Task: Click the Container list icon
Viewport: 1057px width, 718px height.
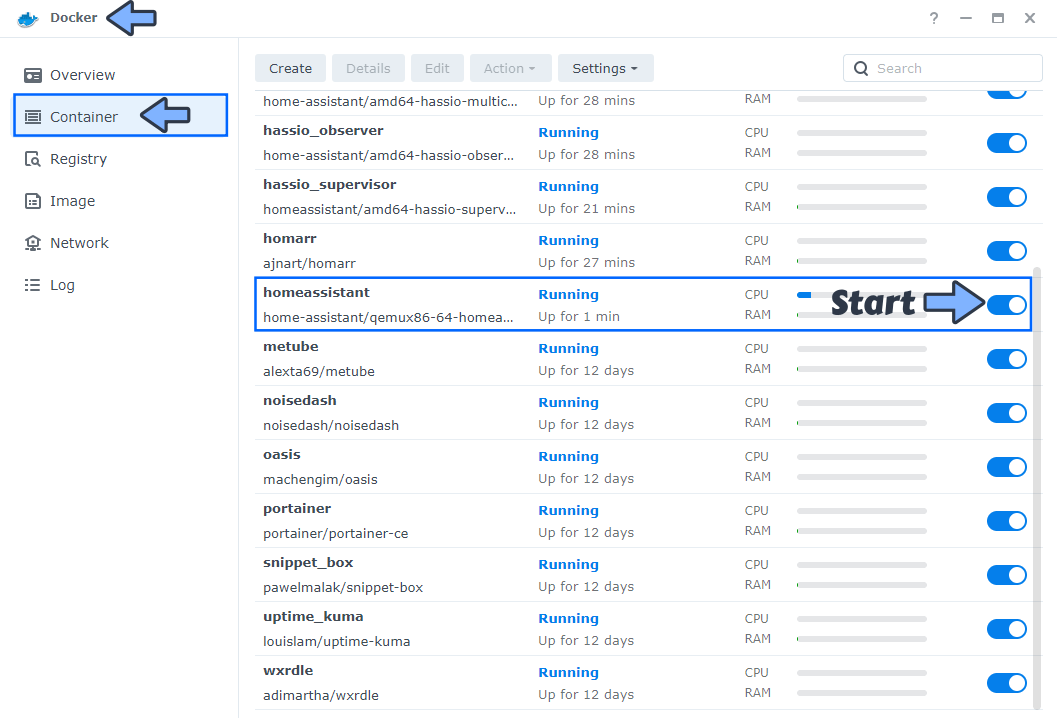Action: tap(32, 117)
